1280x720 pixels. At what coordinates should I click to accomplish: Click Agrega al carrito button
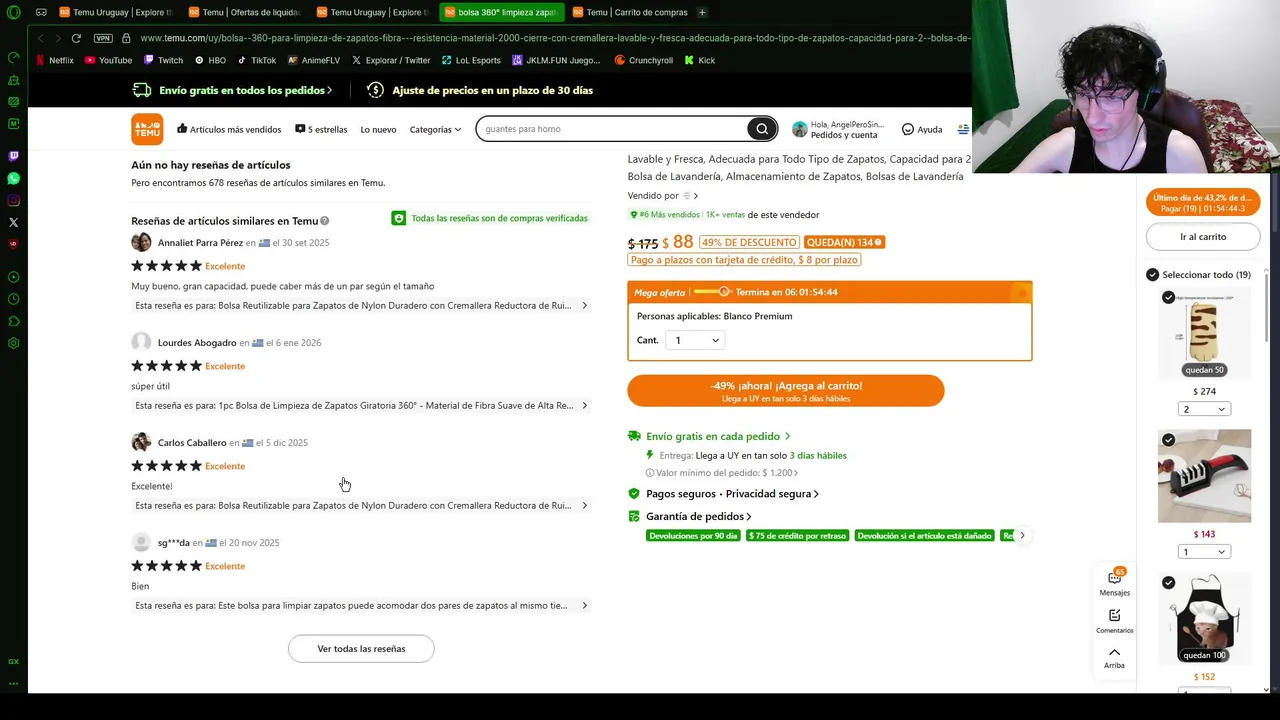tap(785, 390)
